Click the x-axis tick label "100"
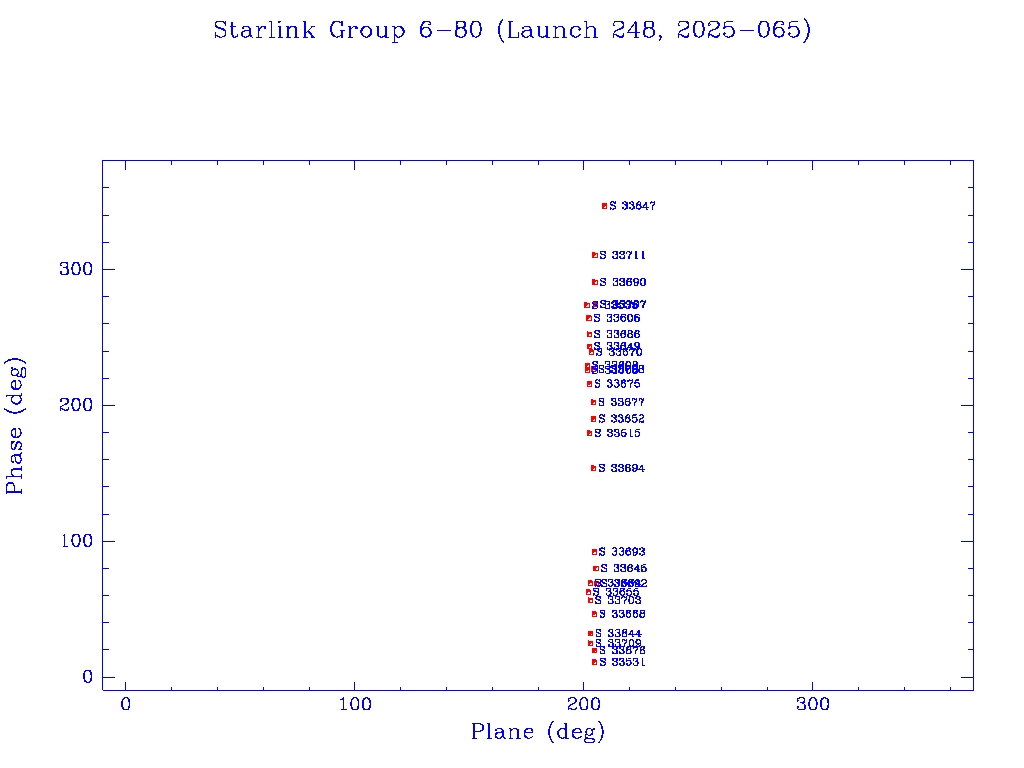 355,704
